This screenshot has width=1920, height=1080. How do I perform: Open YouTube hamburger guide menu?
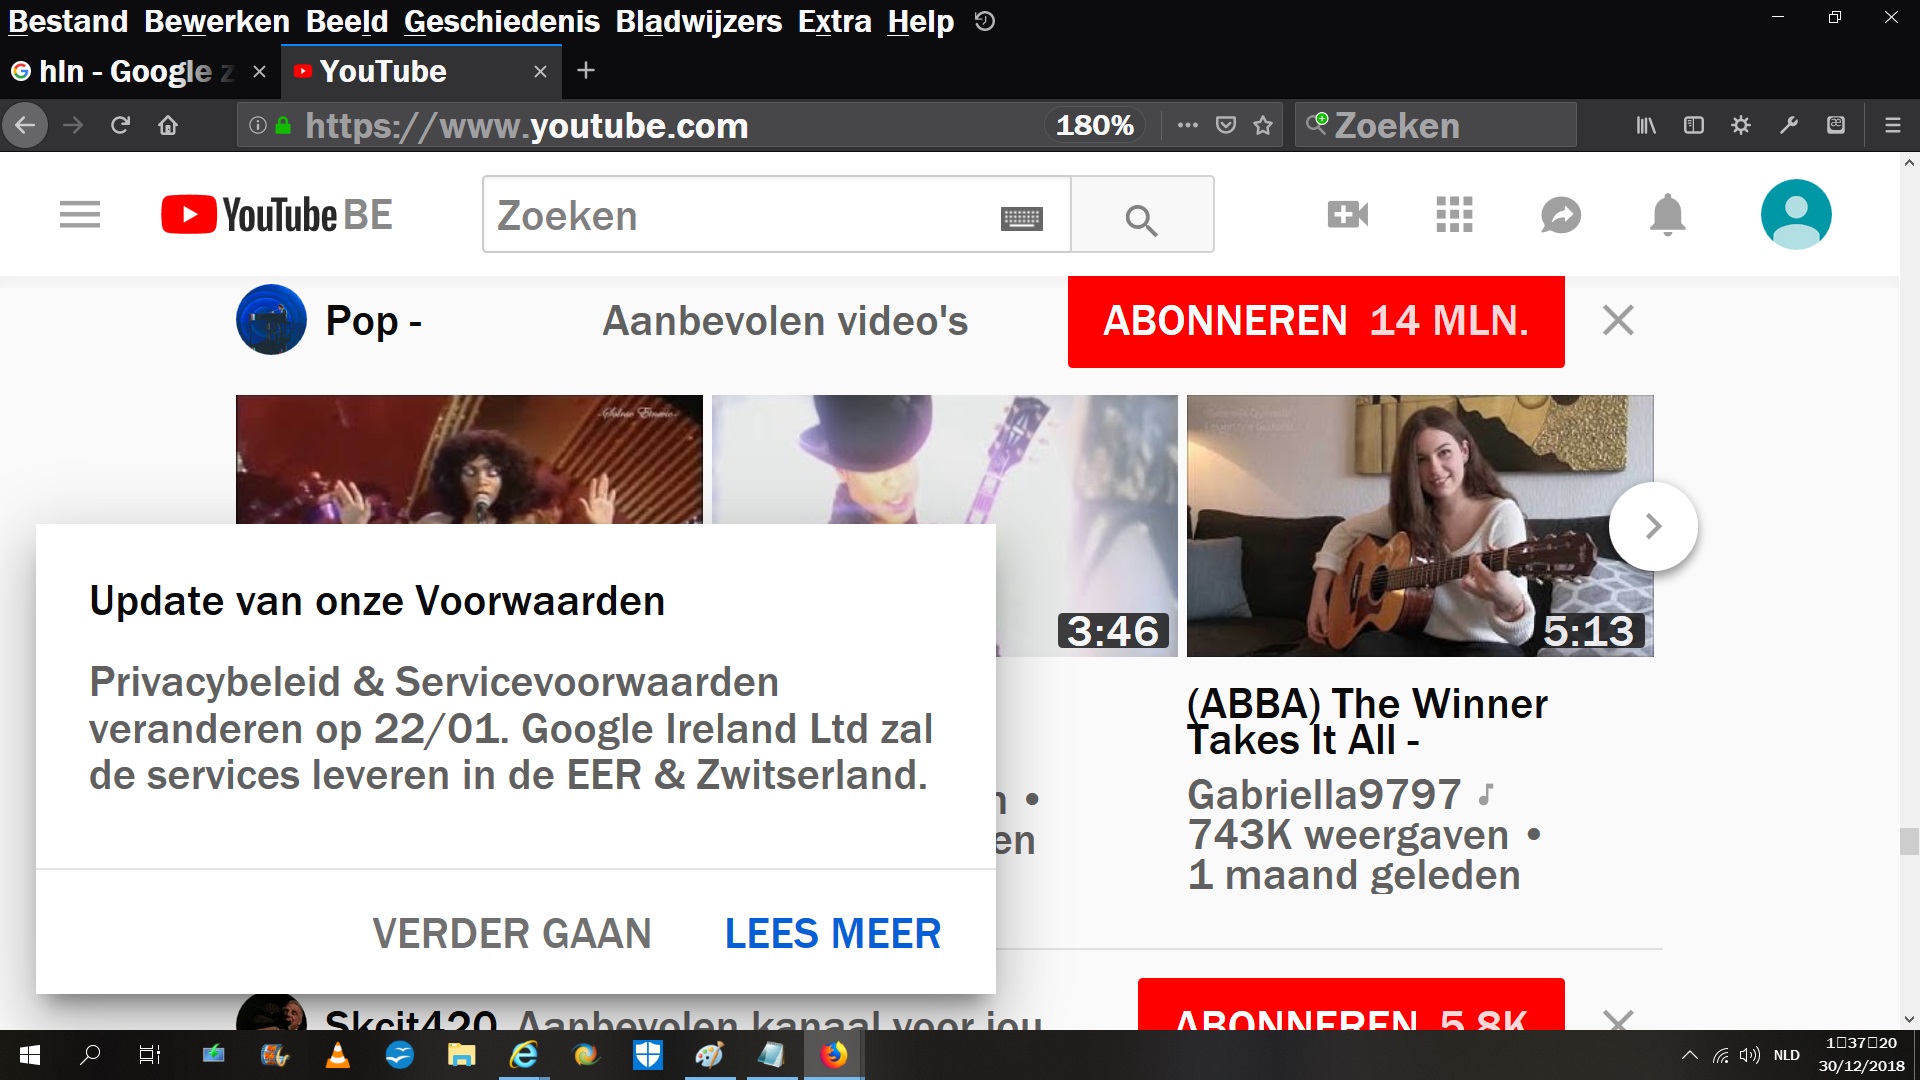80,215
